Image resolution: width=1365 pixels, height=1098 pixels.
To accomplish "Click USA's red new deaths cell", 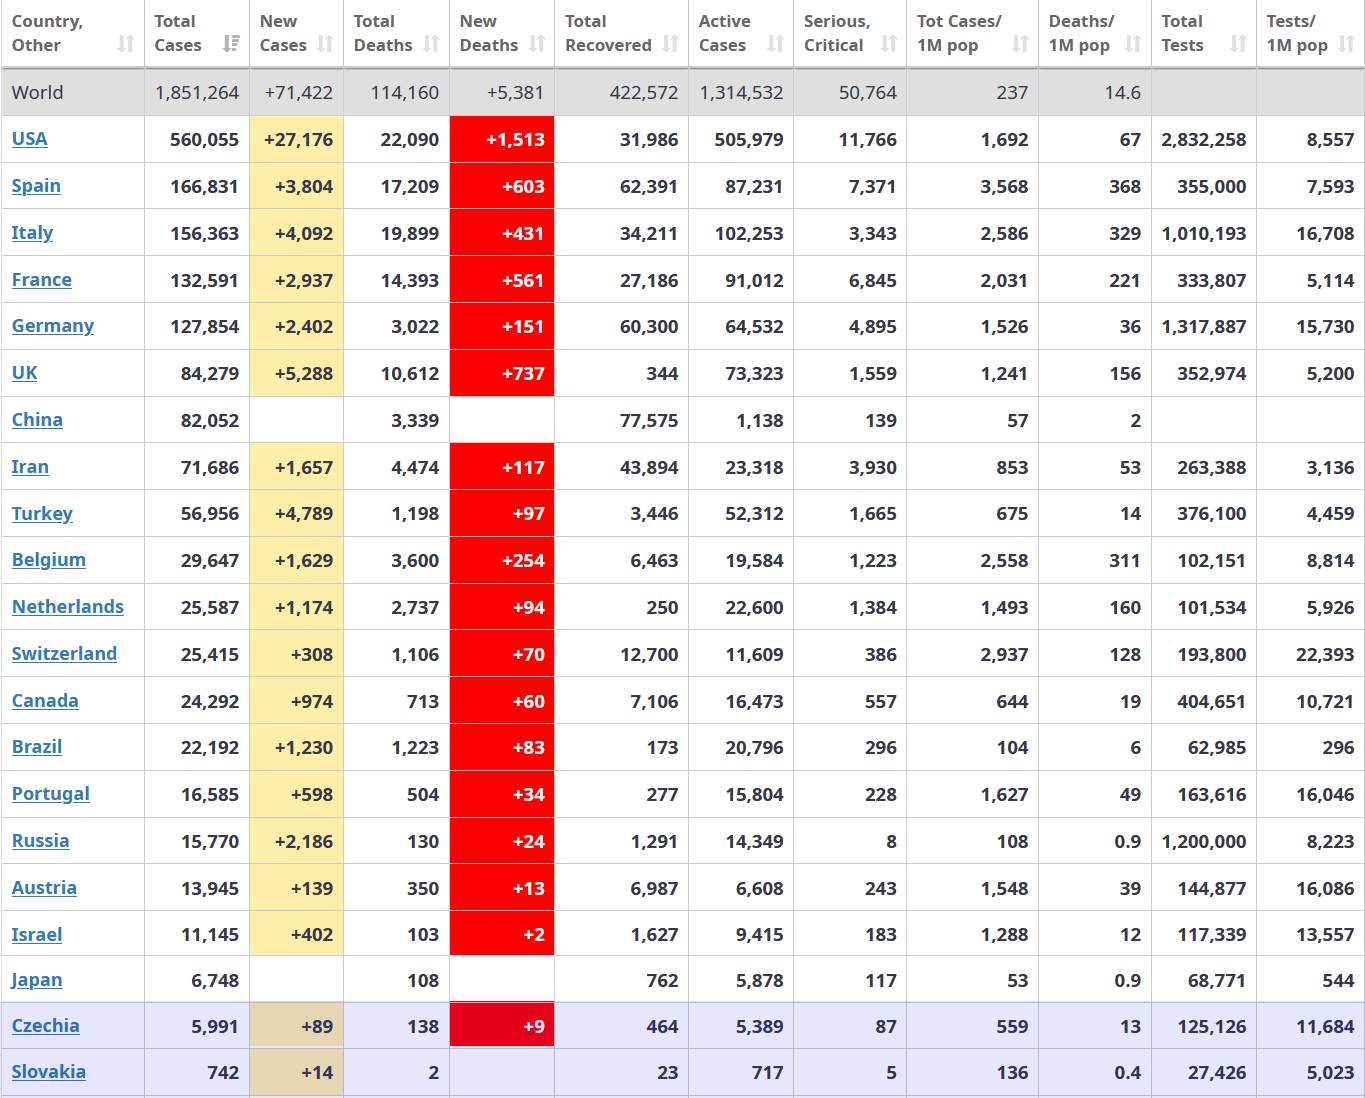I will 502,139.
